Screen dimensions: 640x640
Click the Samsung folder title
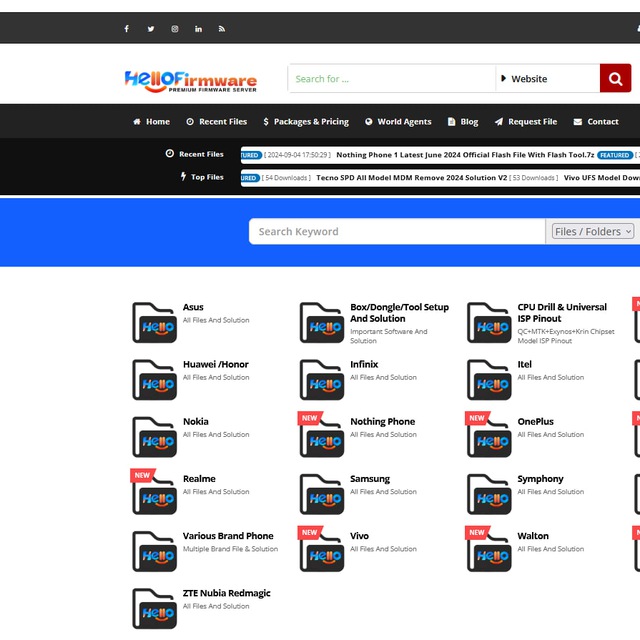coord(370,478)
